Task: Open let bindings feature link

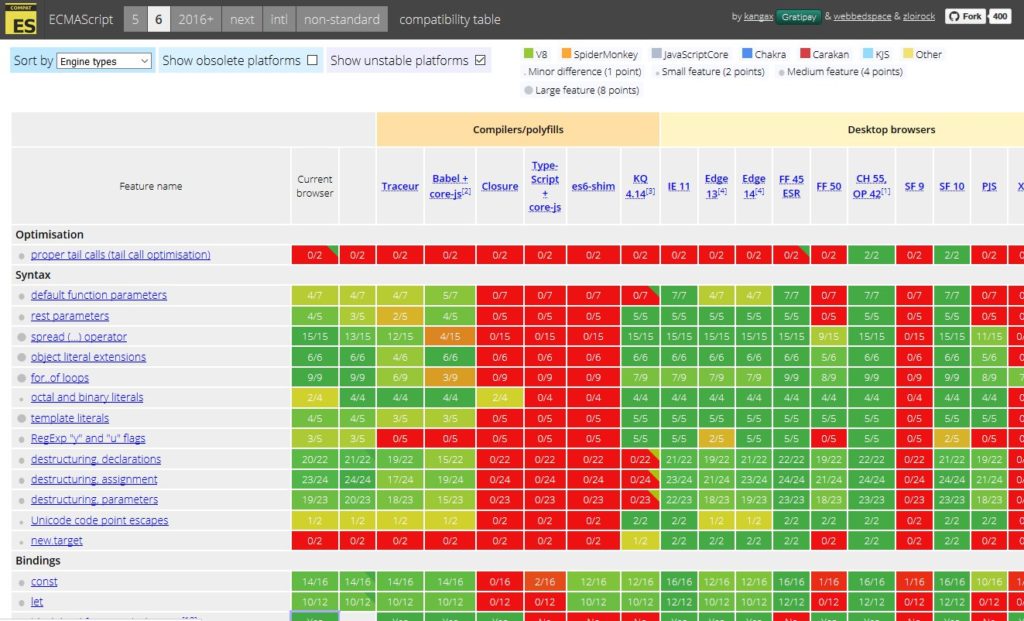Action: (x=37, y=601)
